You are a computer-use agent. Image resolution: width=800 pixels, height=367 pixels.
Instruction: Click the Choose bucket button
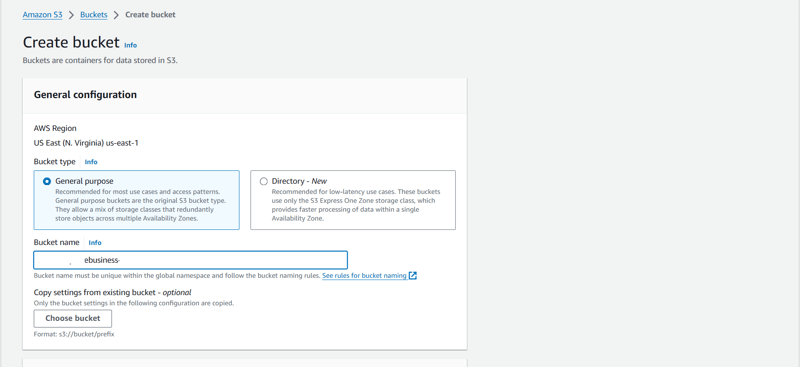[72, 319]
